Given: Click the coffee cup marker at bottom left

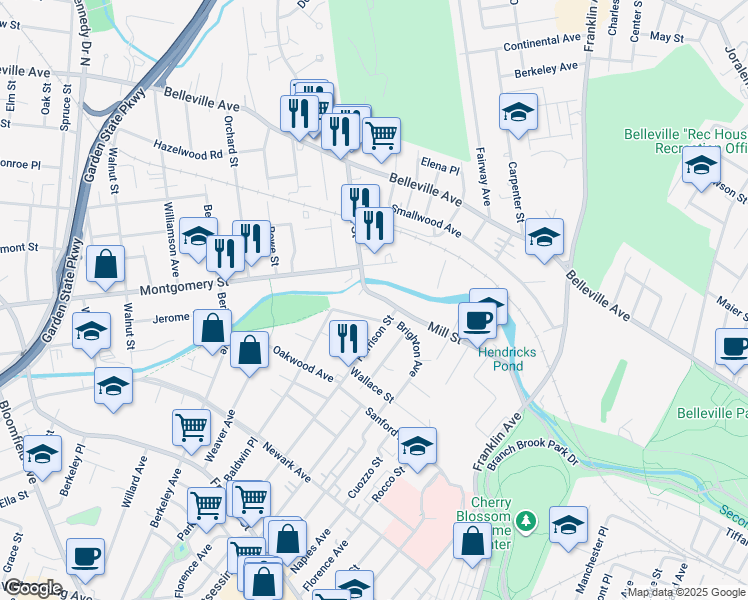Looking at the screenshot, I should tap(85, 556).
